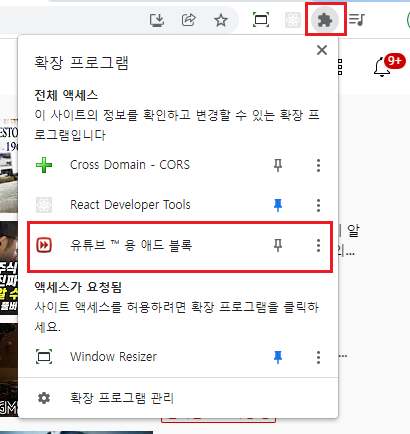This screenshot has height=434, width=410.
Task: Select React Developer Tools extension
Action: click(130, 205)
